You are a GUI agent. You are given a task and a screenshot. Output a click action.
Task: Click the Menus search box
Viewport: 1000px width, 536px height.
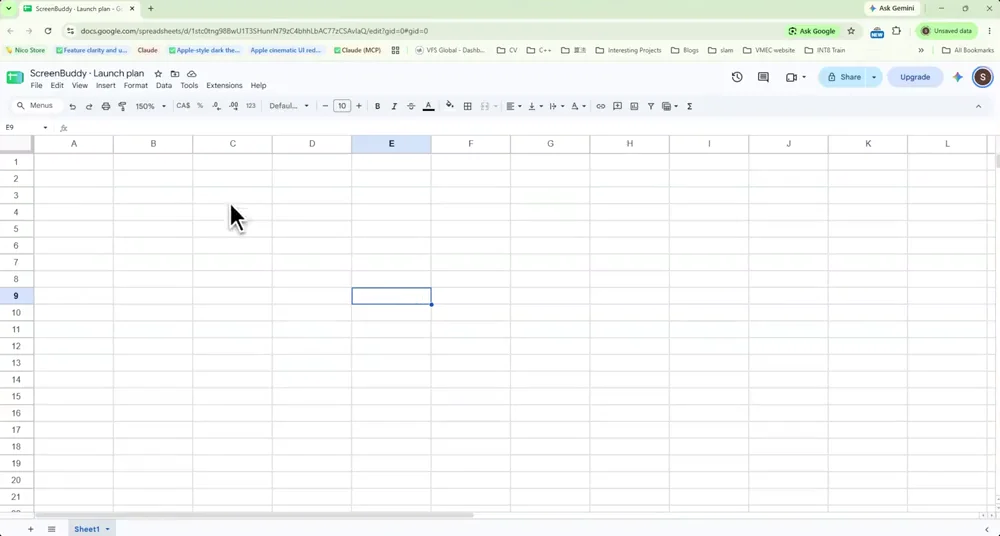point(37,106)
